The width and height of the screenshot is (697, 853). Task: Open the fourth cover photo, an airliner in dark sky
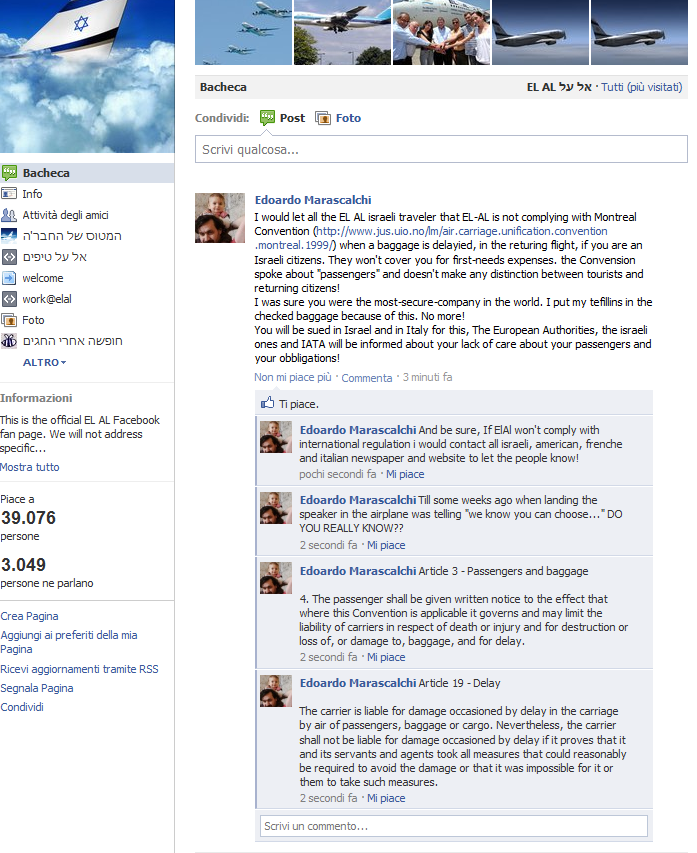[540, 32]
